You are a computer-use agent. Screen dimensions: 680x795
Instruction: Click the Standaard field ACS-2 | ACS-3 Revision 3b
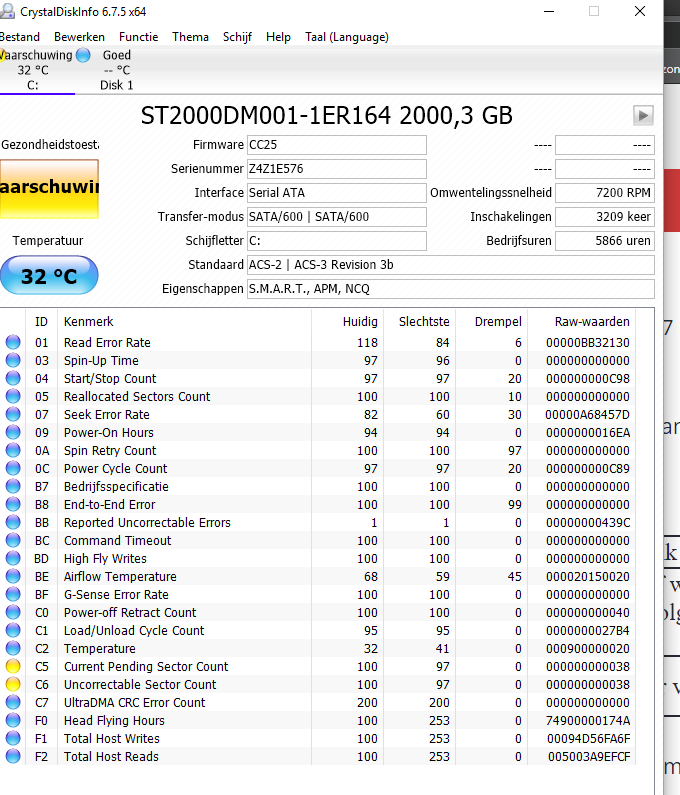click(451, 265)
